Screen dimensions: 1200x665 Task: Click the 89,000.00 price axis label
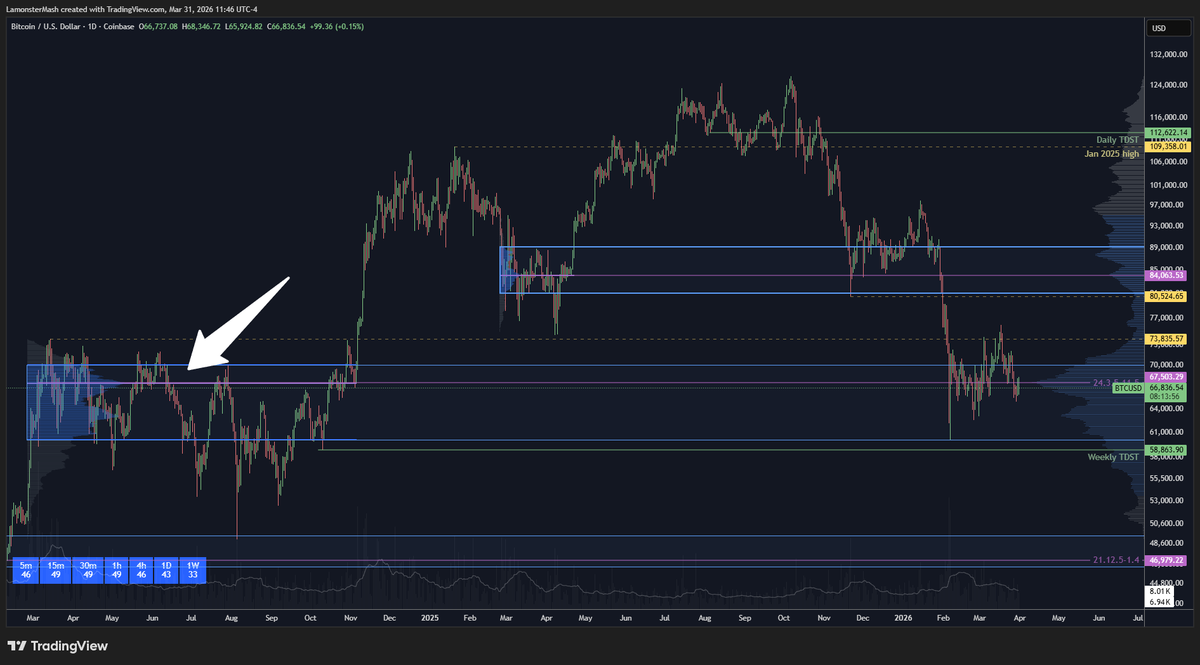(1166, 248)
